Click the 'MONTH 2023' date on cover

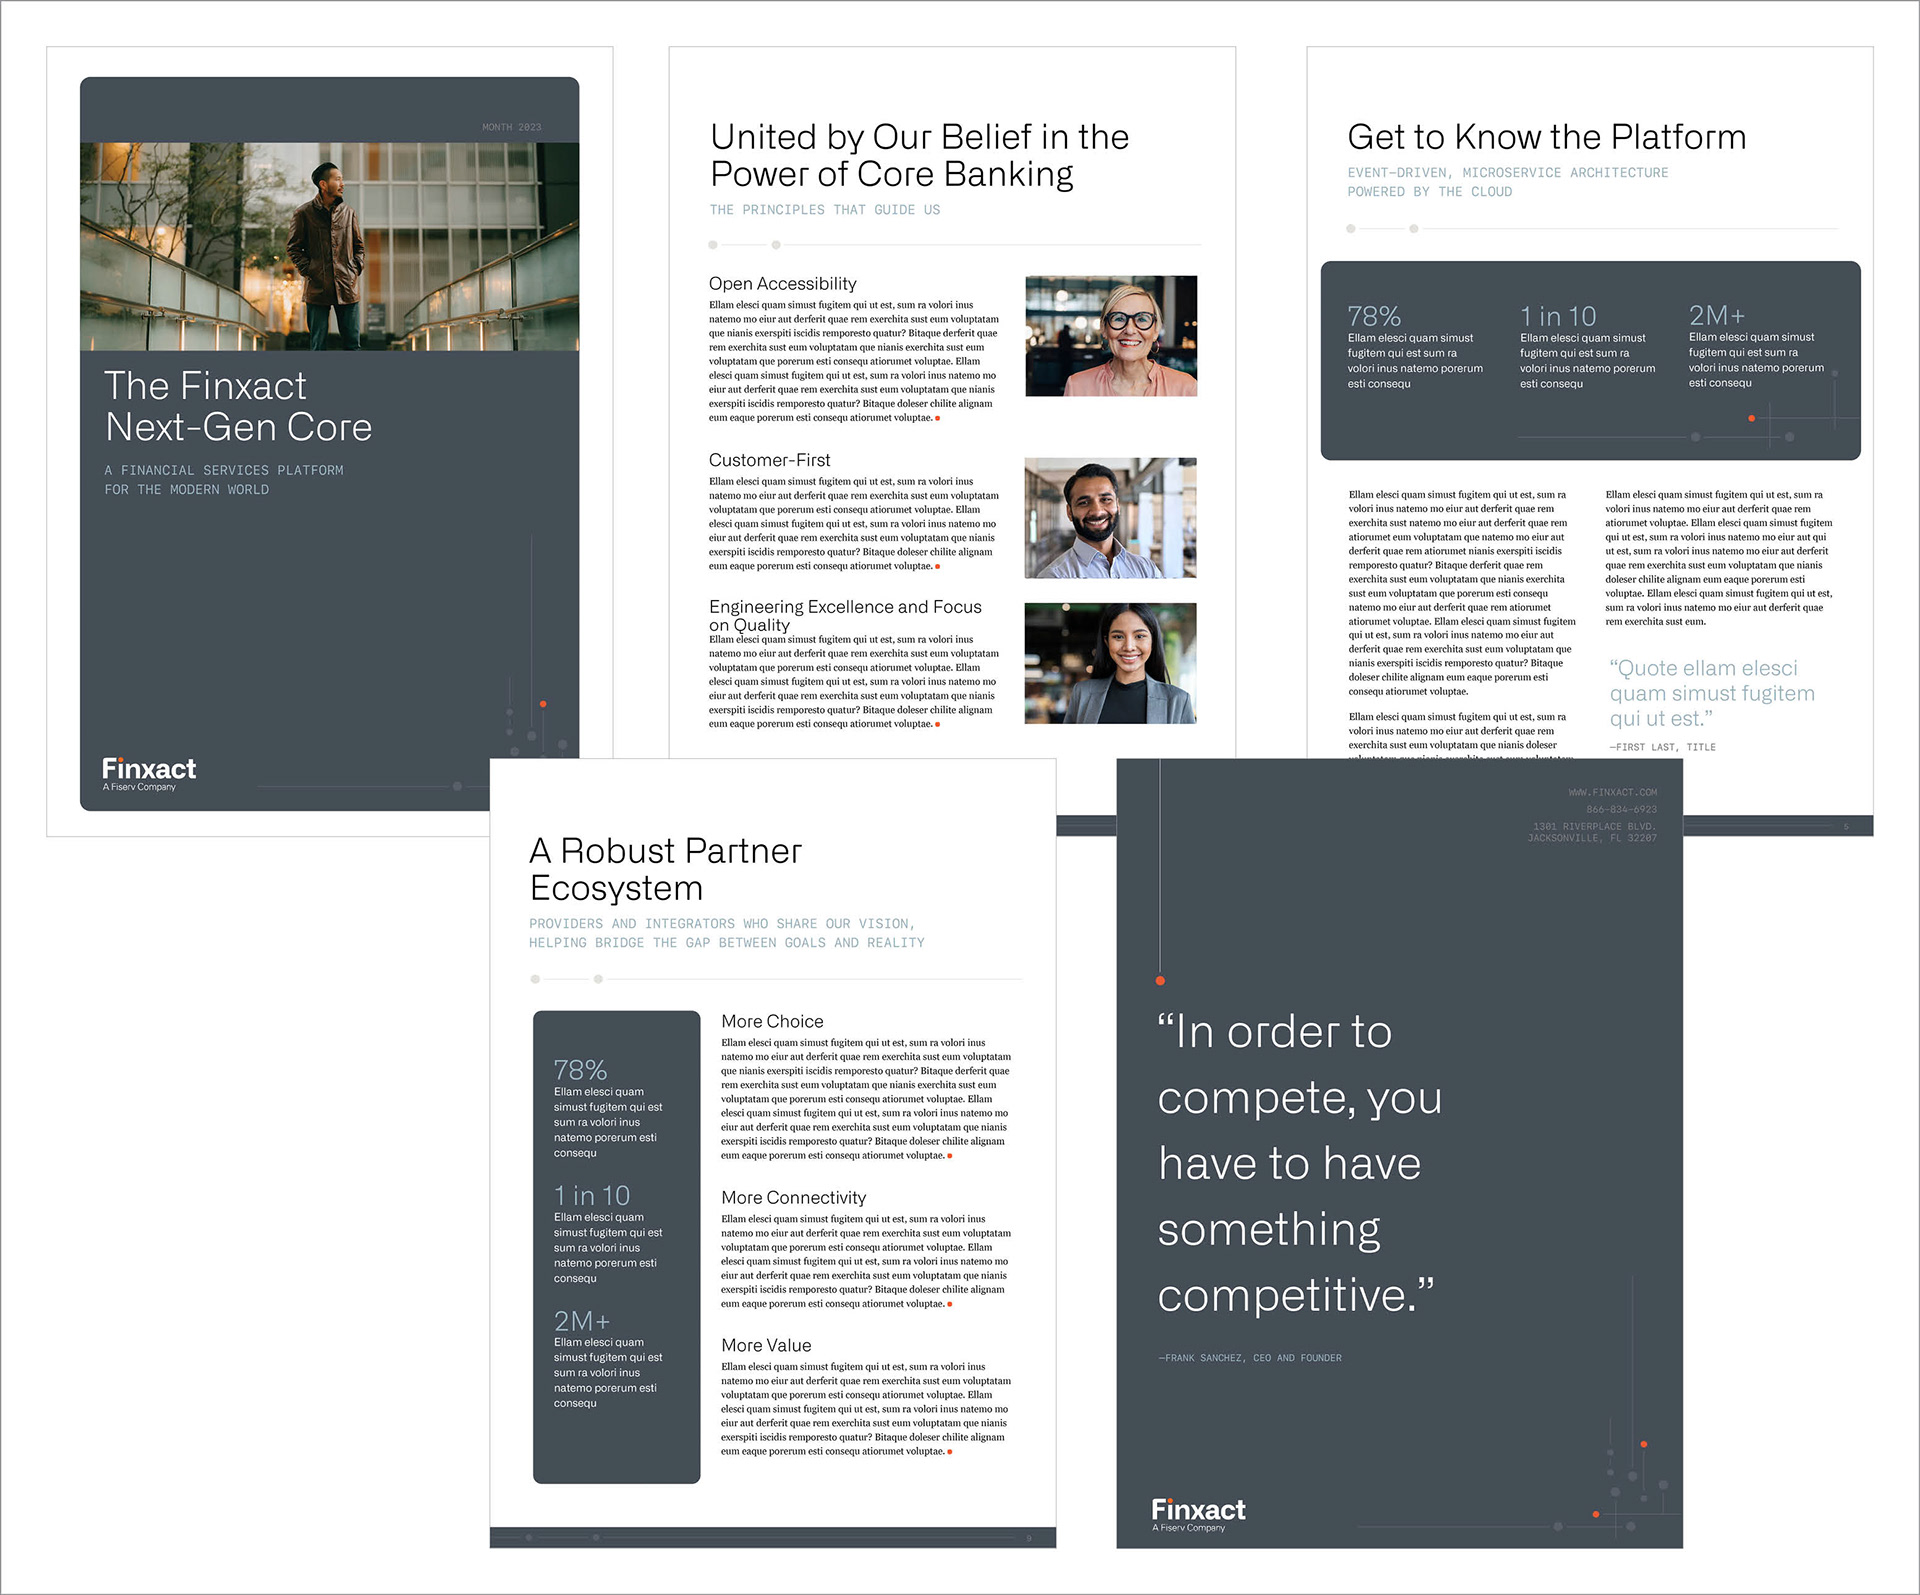pos(512,127)
